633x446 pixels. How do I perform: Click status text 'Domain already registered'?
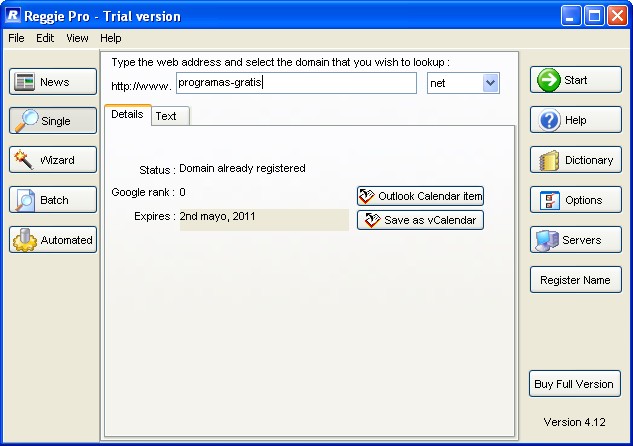click(x=242, y=168)
